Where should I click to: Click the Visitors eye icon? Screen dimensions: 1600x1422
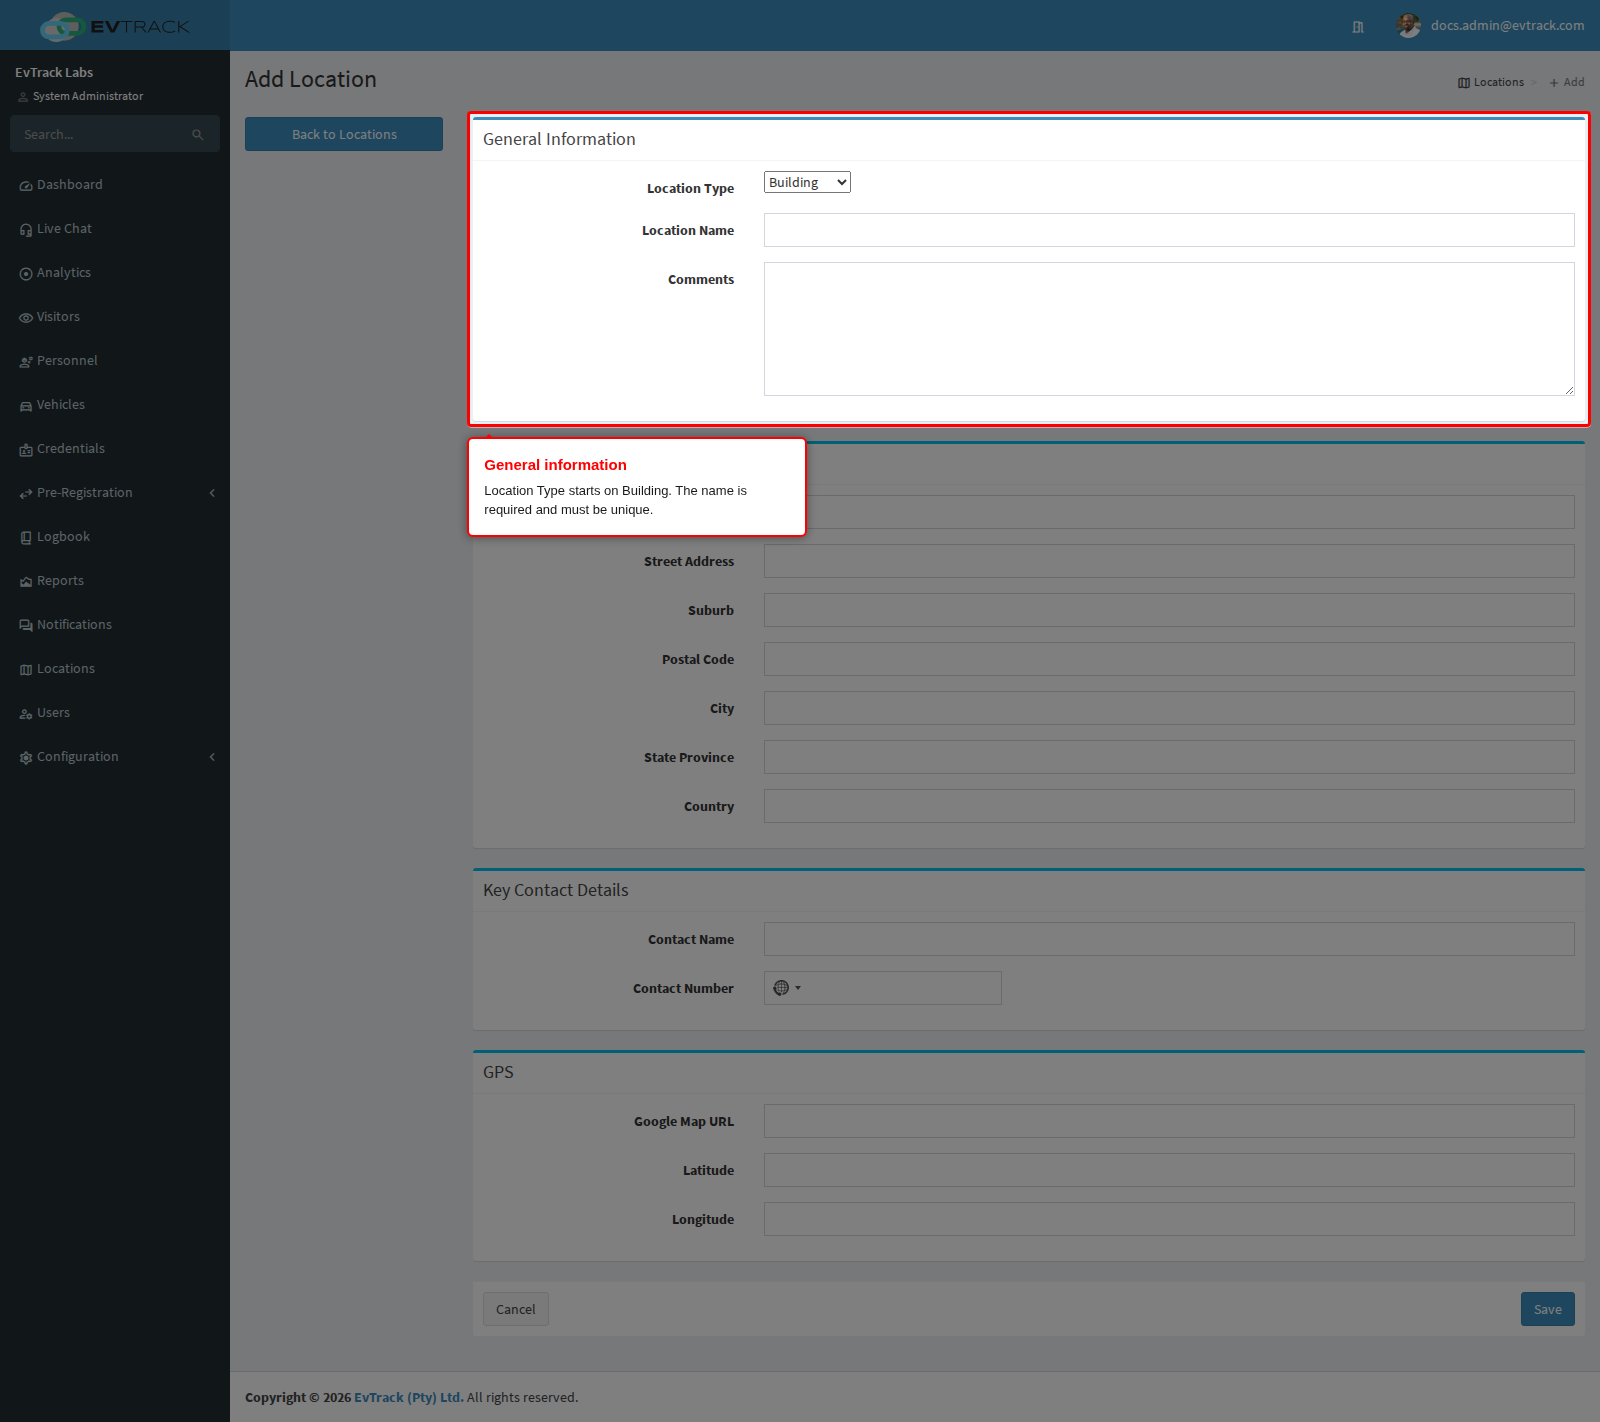coord(26,318)
